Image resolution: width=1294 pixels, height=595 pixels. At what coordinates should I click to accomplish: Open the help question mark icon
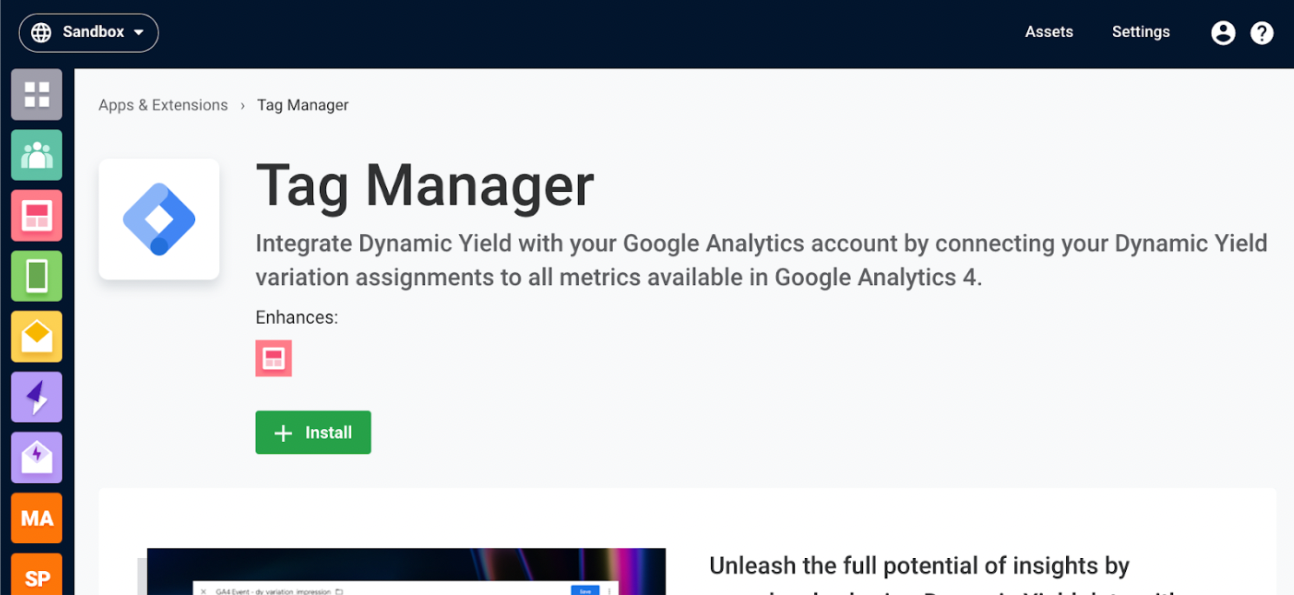click(x=1262, y=32)
